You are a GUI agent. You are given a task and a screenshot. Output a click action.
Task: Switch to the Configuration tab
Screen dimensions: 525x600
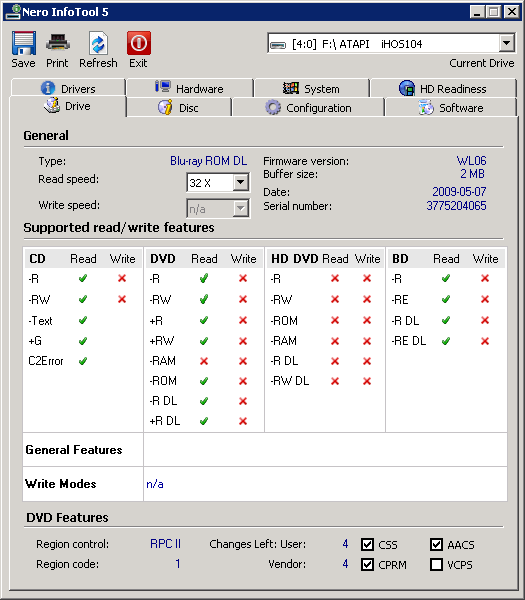tap(308, 108)
